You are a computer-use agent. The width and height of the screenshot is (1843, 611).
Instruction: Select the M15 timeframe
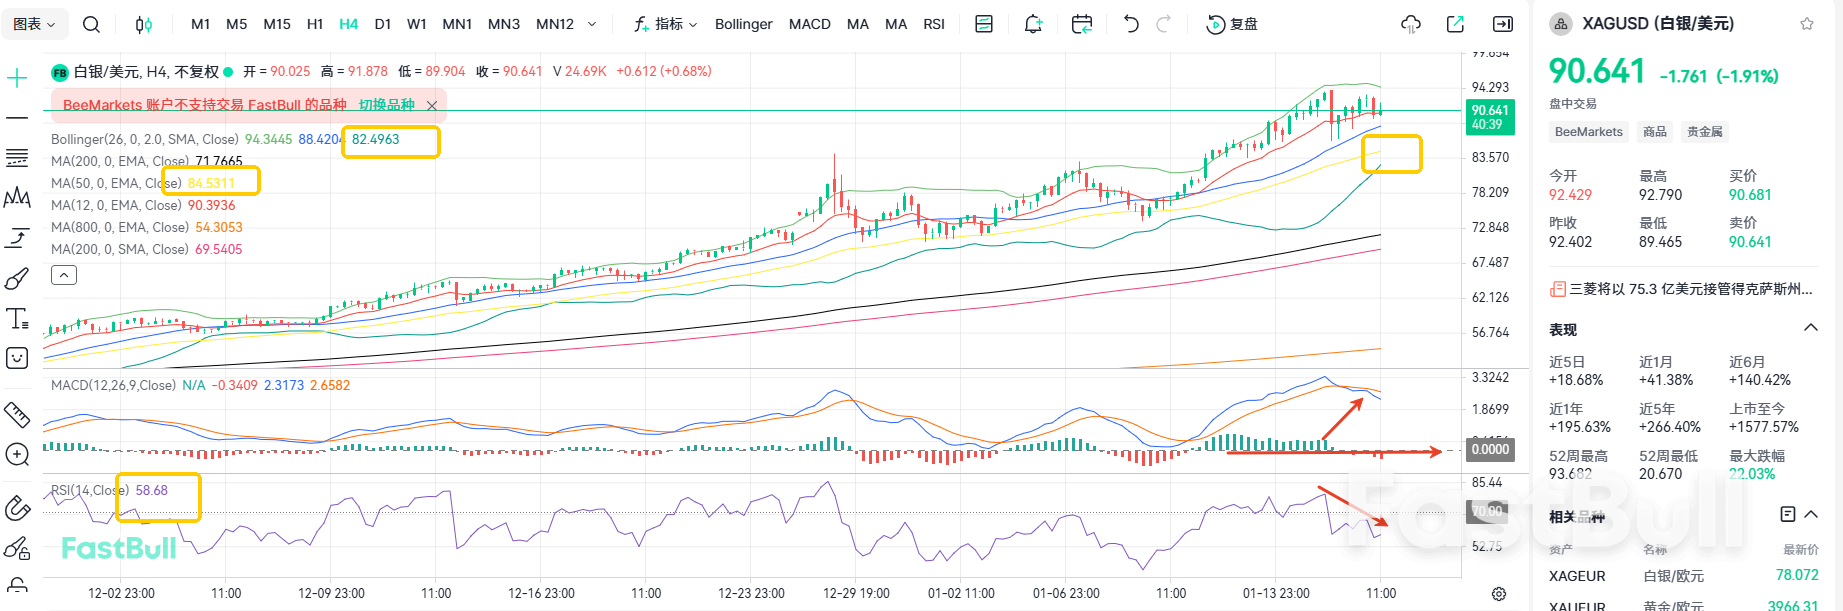tap(277, 24)
